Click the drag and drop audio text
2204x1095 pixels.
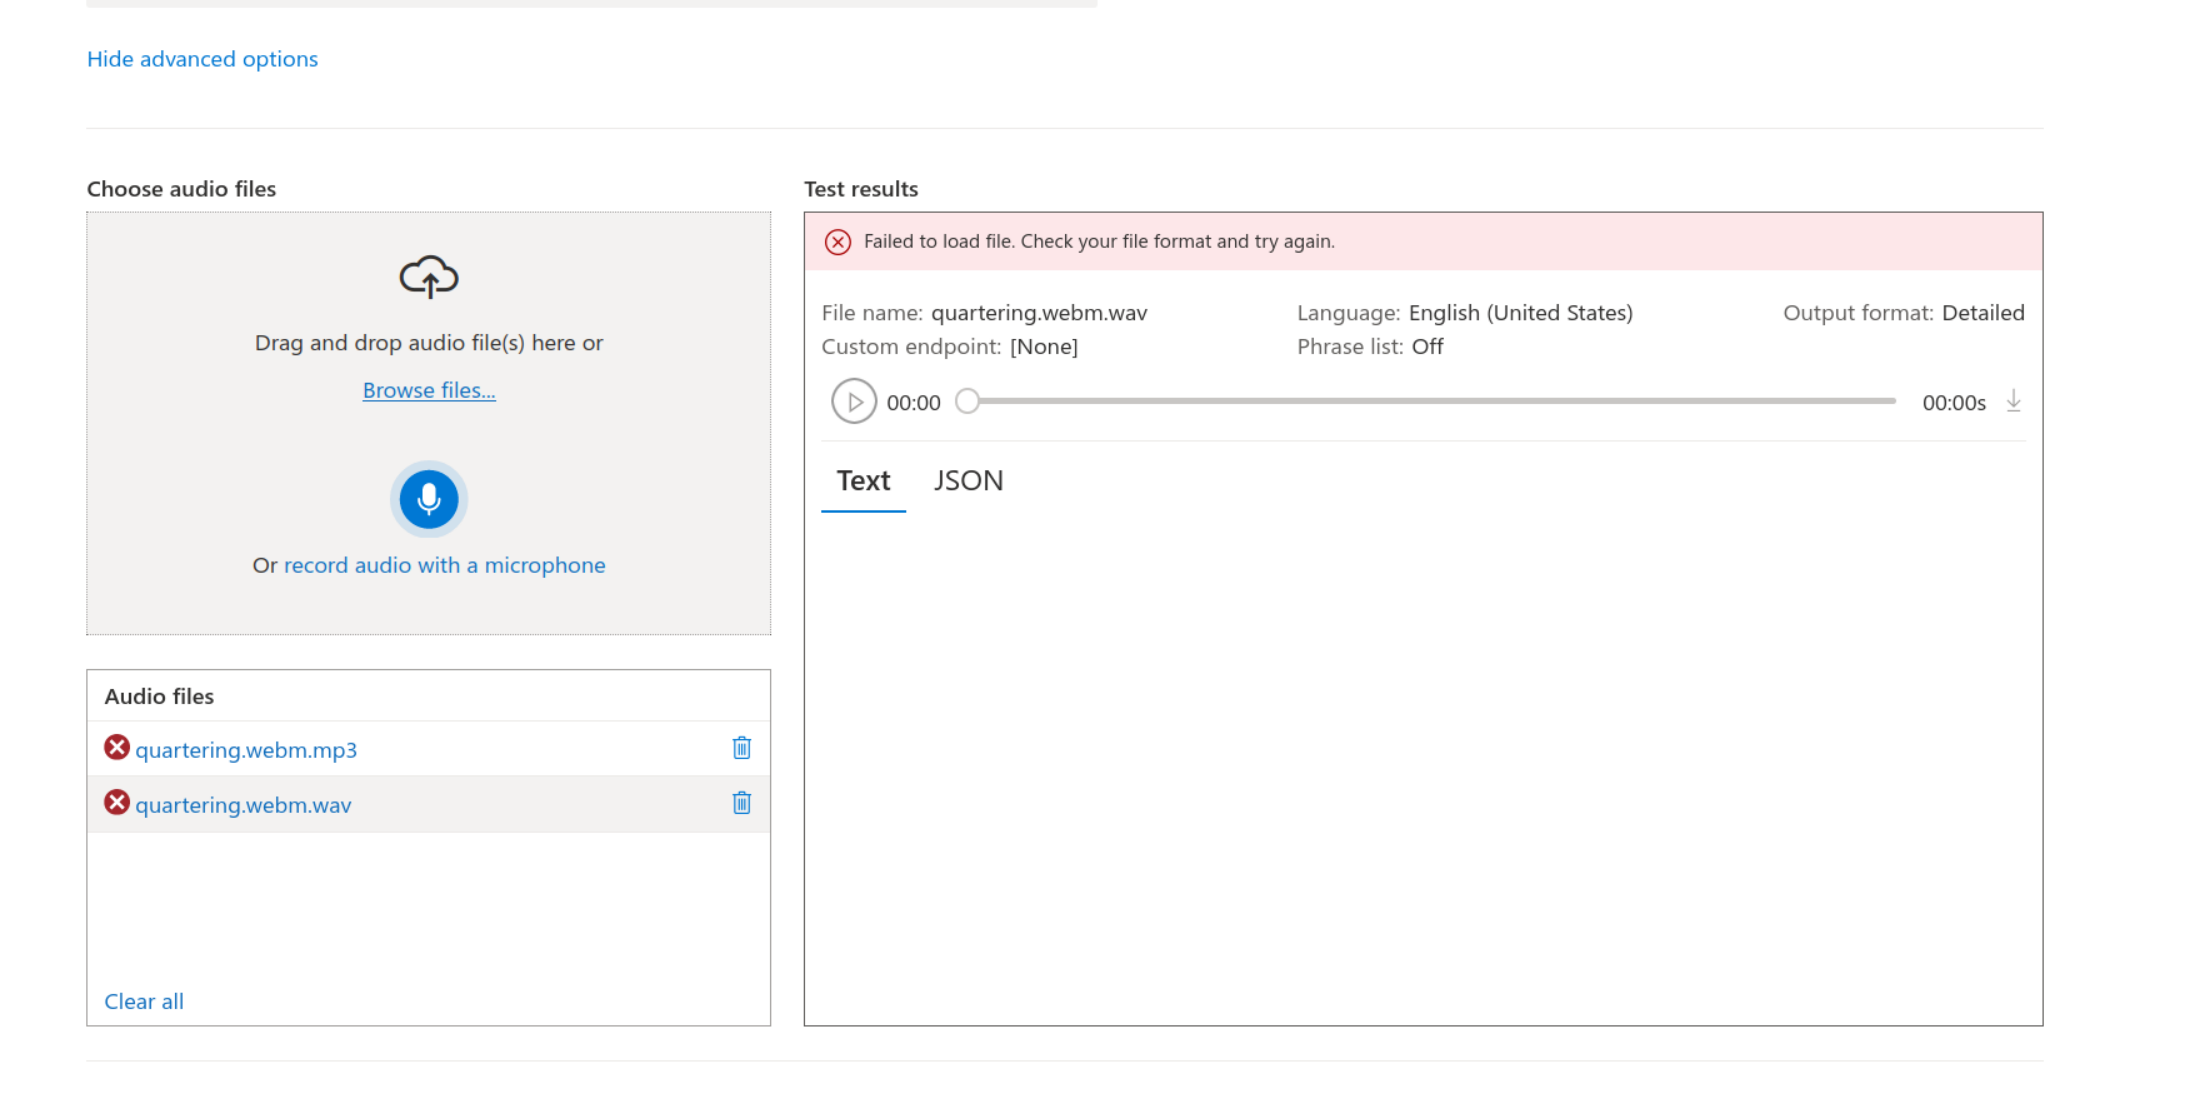tap(429, 343)
